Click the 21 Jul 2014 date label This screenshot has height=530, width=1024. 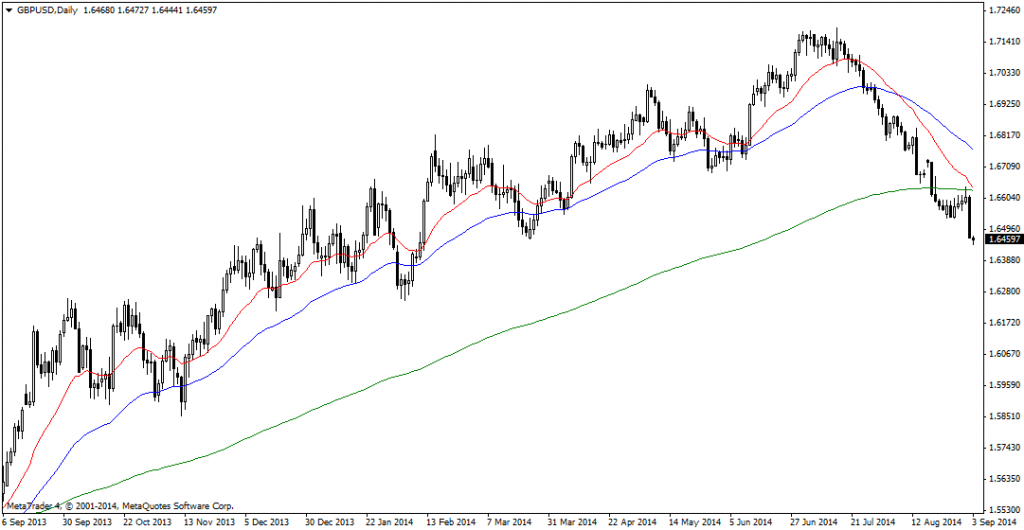click(x=874, y=522)
